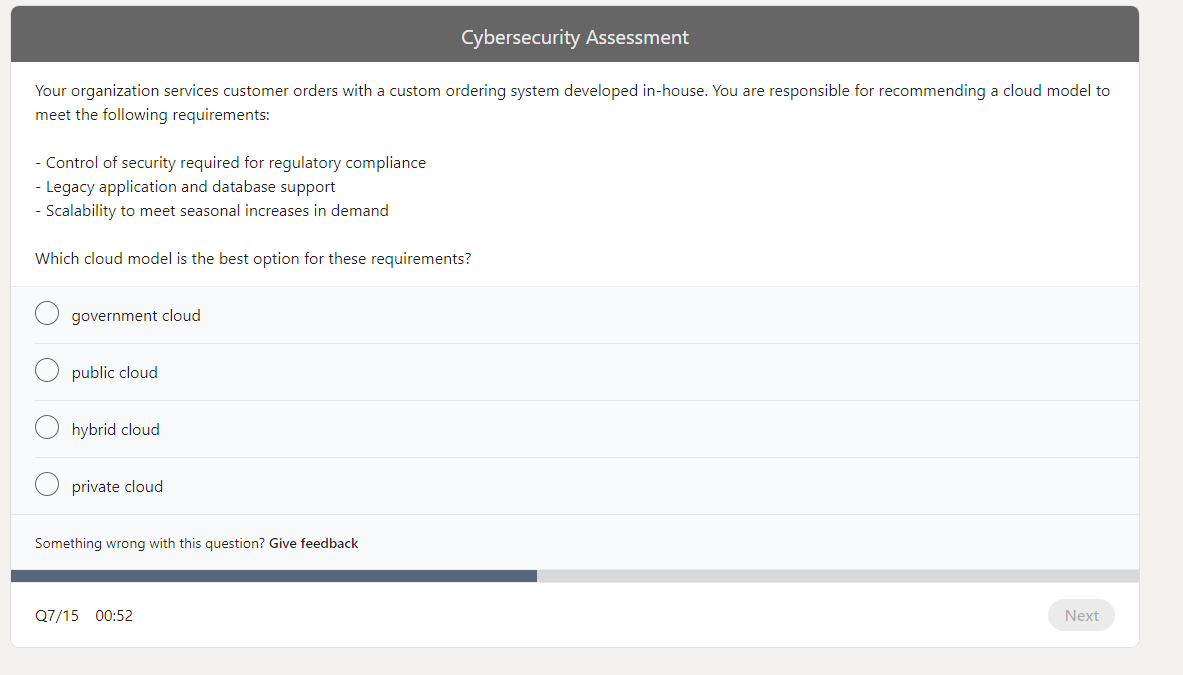Click the "hybrid cloud" answer row
Image resolution: width=1183 pixels, height=675 pixels.
click(x=400, y=428)
